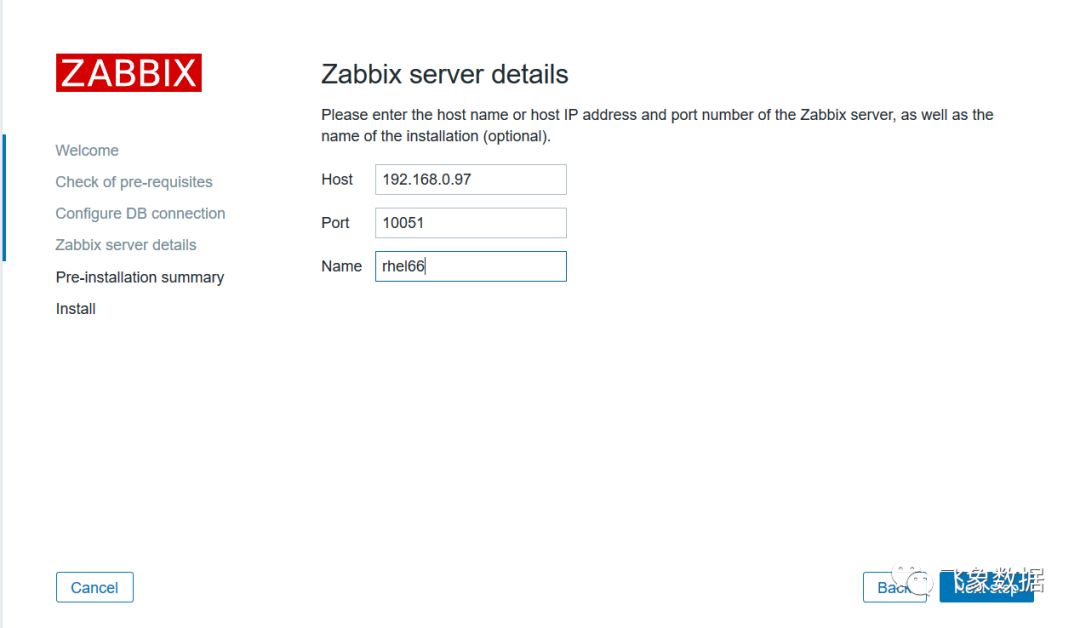Go back using the Back button
Image resolution: width=1080 pixels, height=628 pixels.
coord(893,587)
